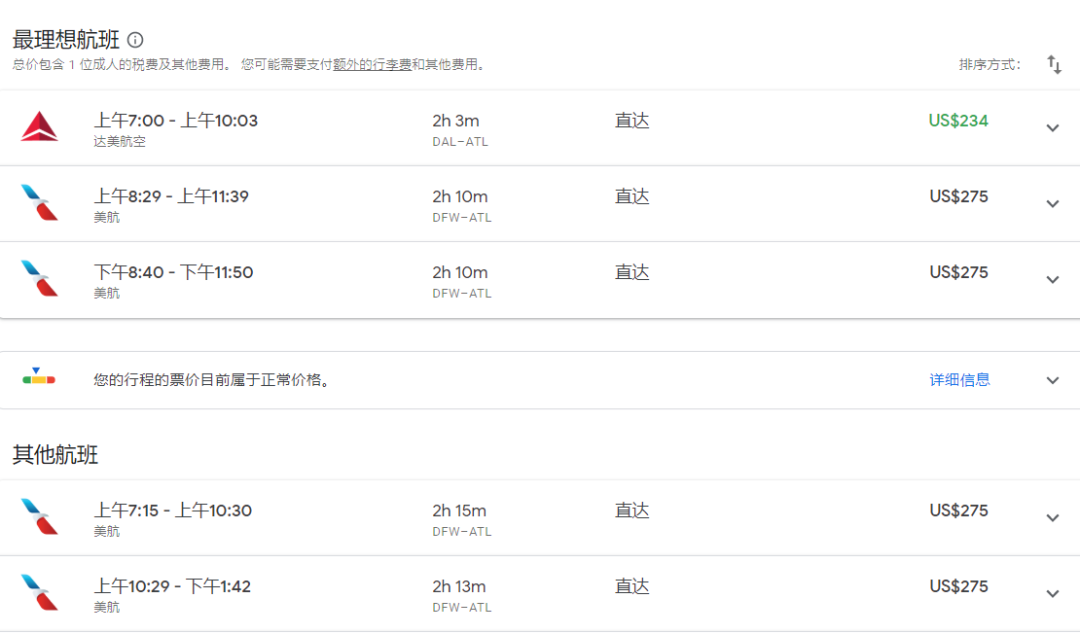The width and height of the screenshot is (1080, 634).
Task: Open the sort order arrows icon
Action: pyautogui.click(x=1054, y=65)
